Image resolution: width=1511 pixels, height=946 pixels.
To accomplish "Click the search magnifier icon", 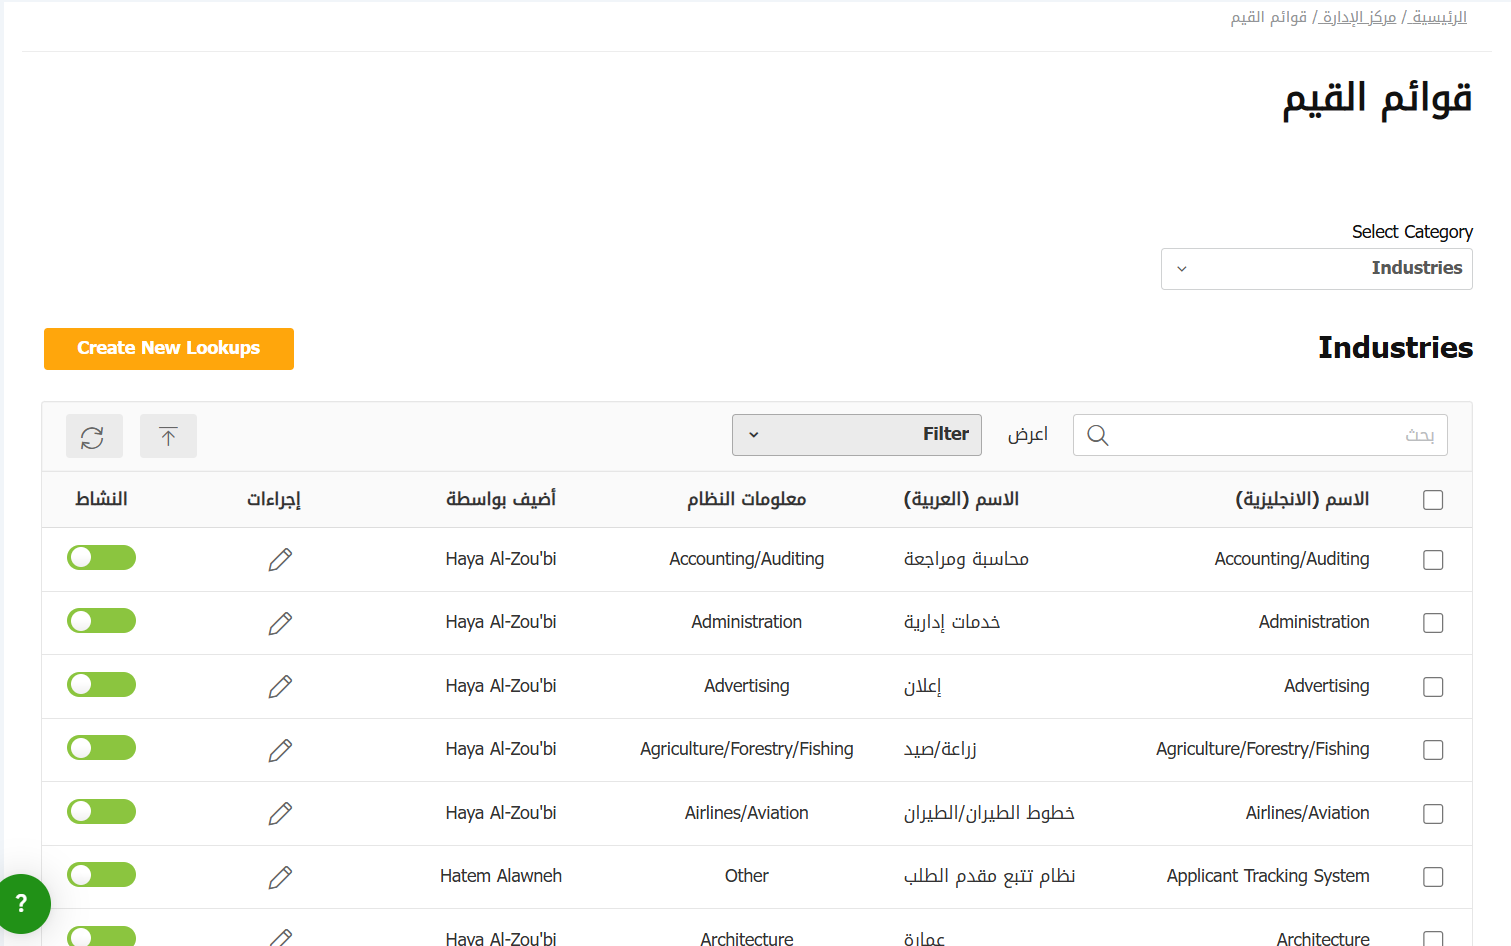I will tap(1097, 436).
